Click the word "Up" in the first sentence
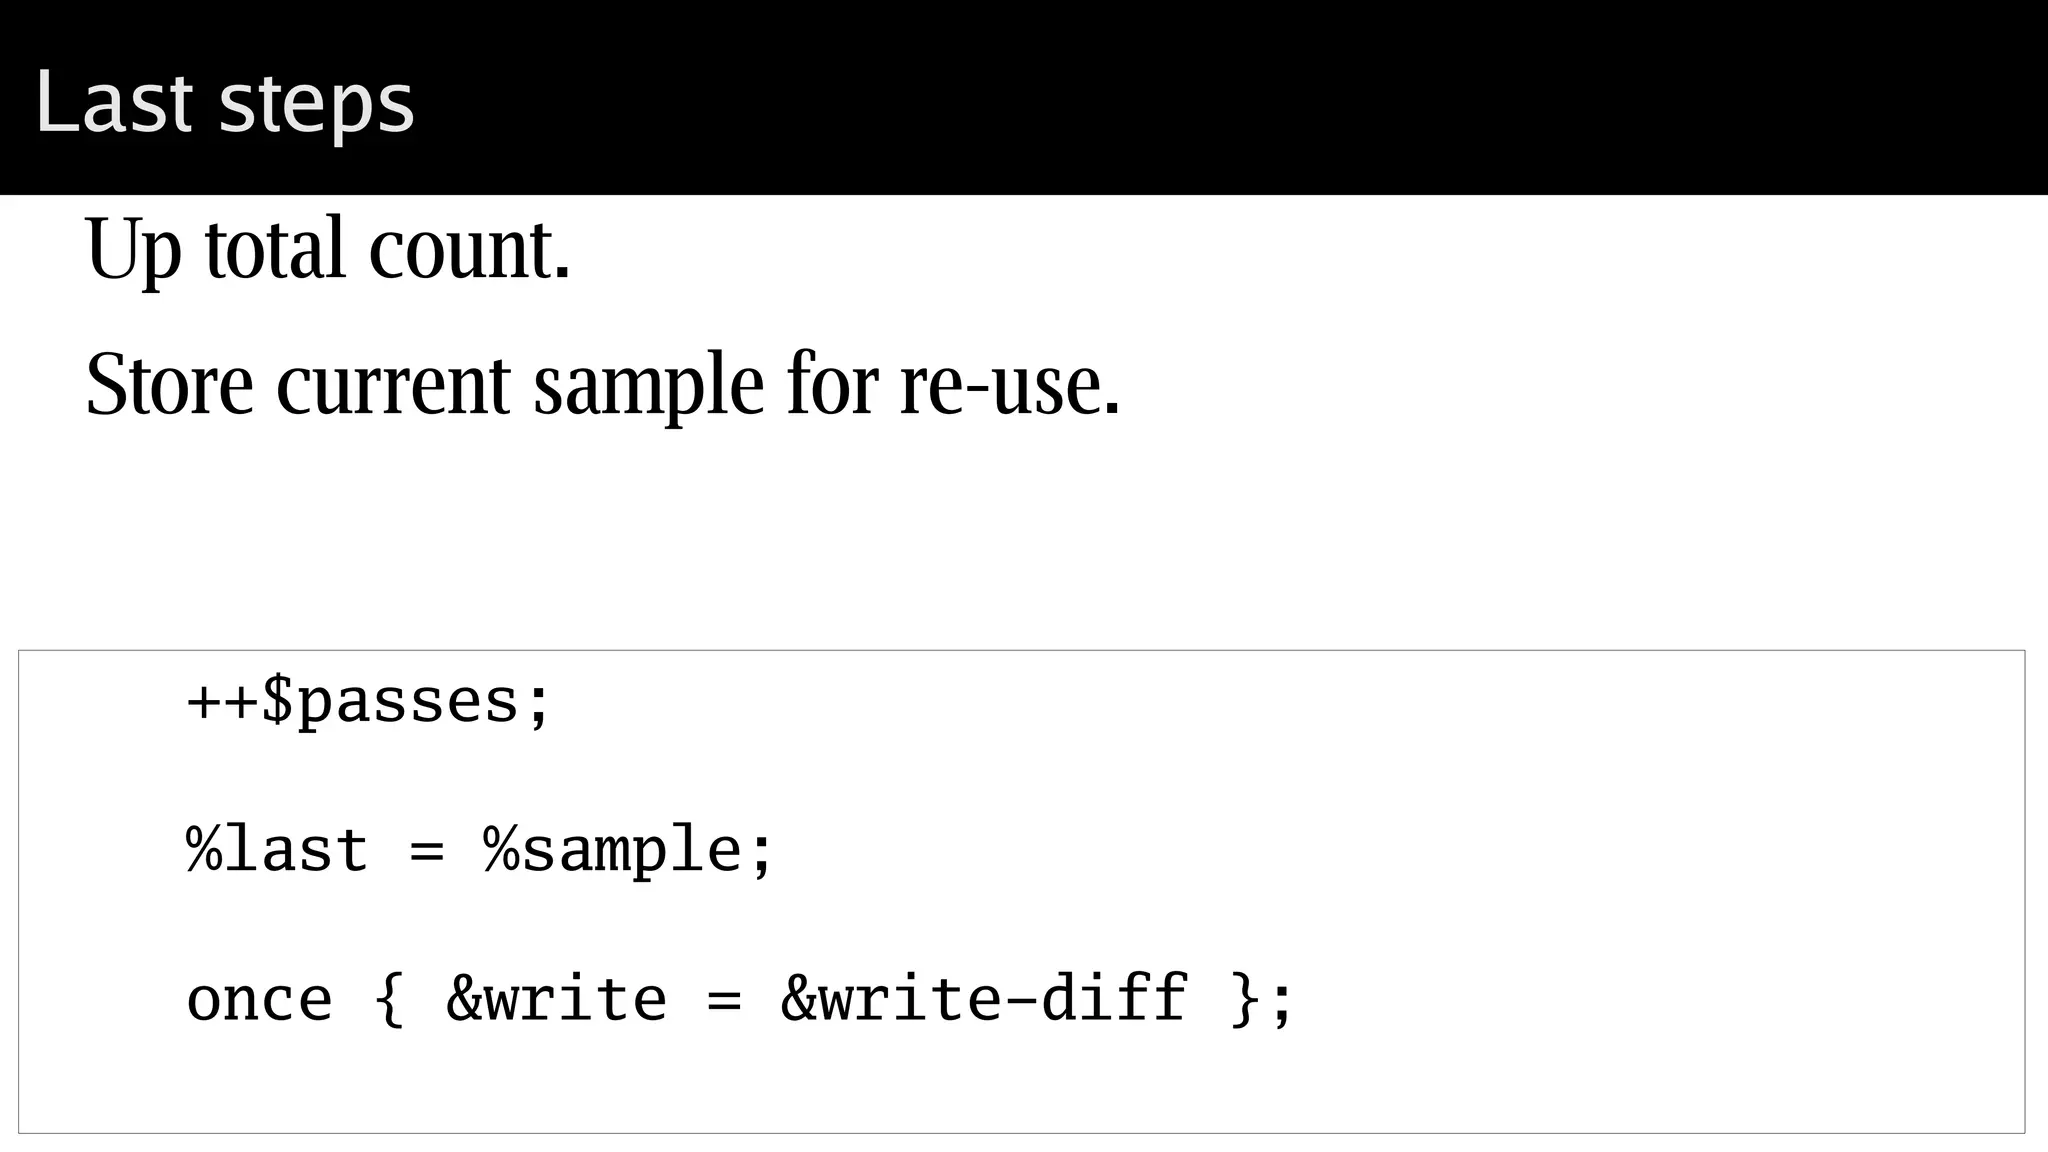The width and height of the screenshot is (2048, 1152). coord(134,250)
